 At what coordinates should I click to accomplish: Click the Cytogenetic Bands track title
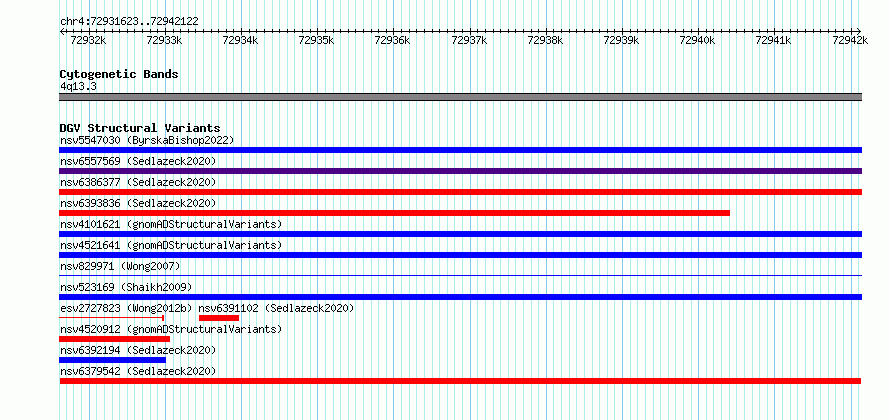pyautogui.click(x=119, y=74)
